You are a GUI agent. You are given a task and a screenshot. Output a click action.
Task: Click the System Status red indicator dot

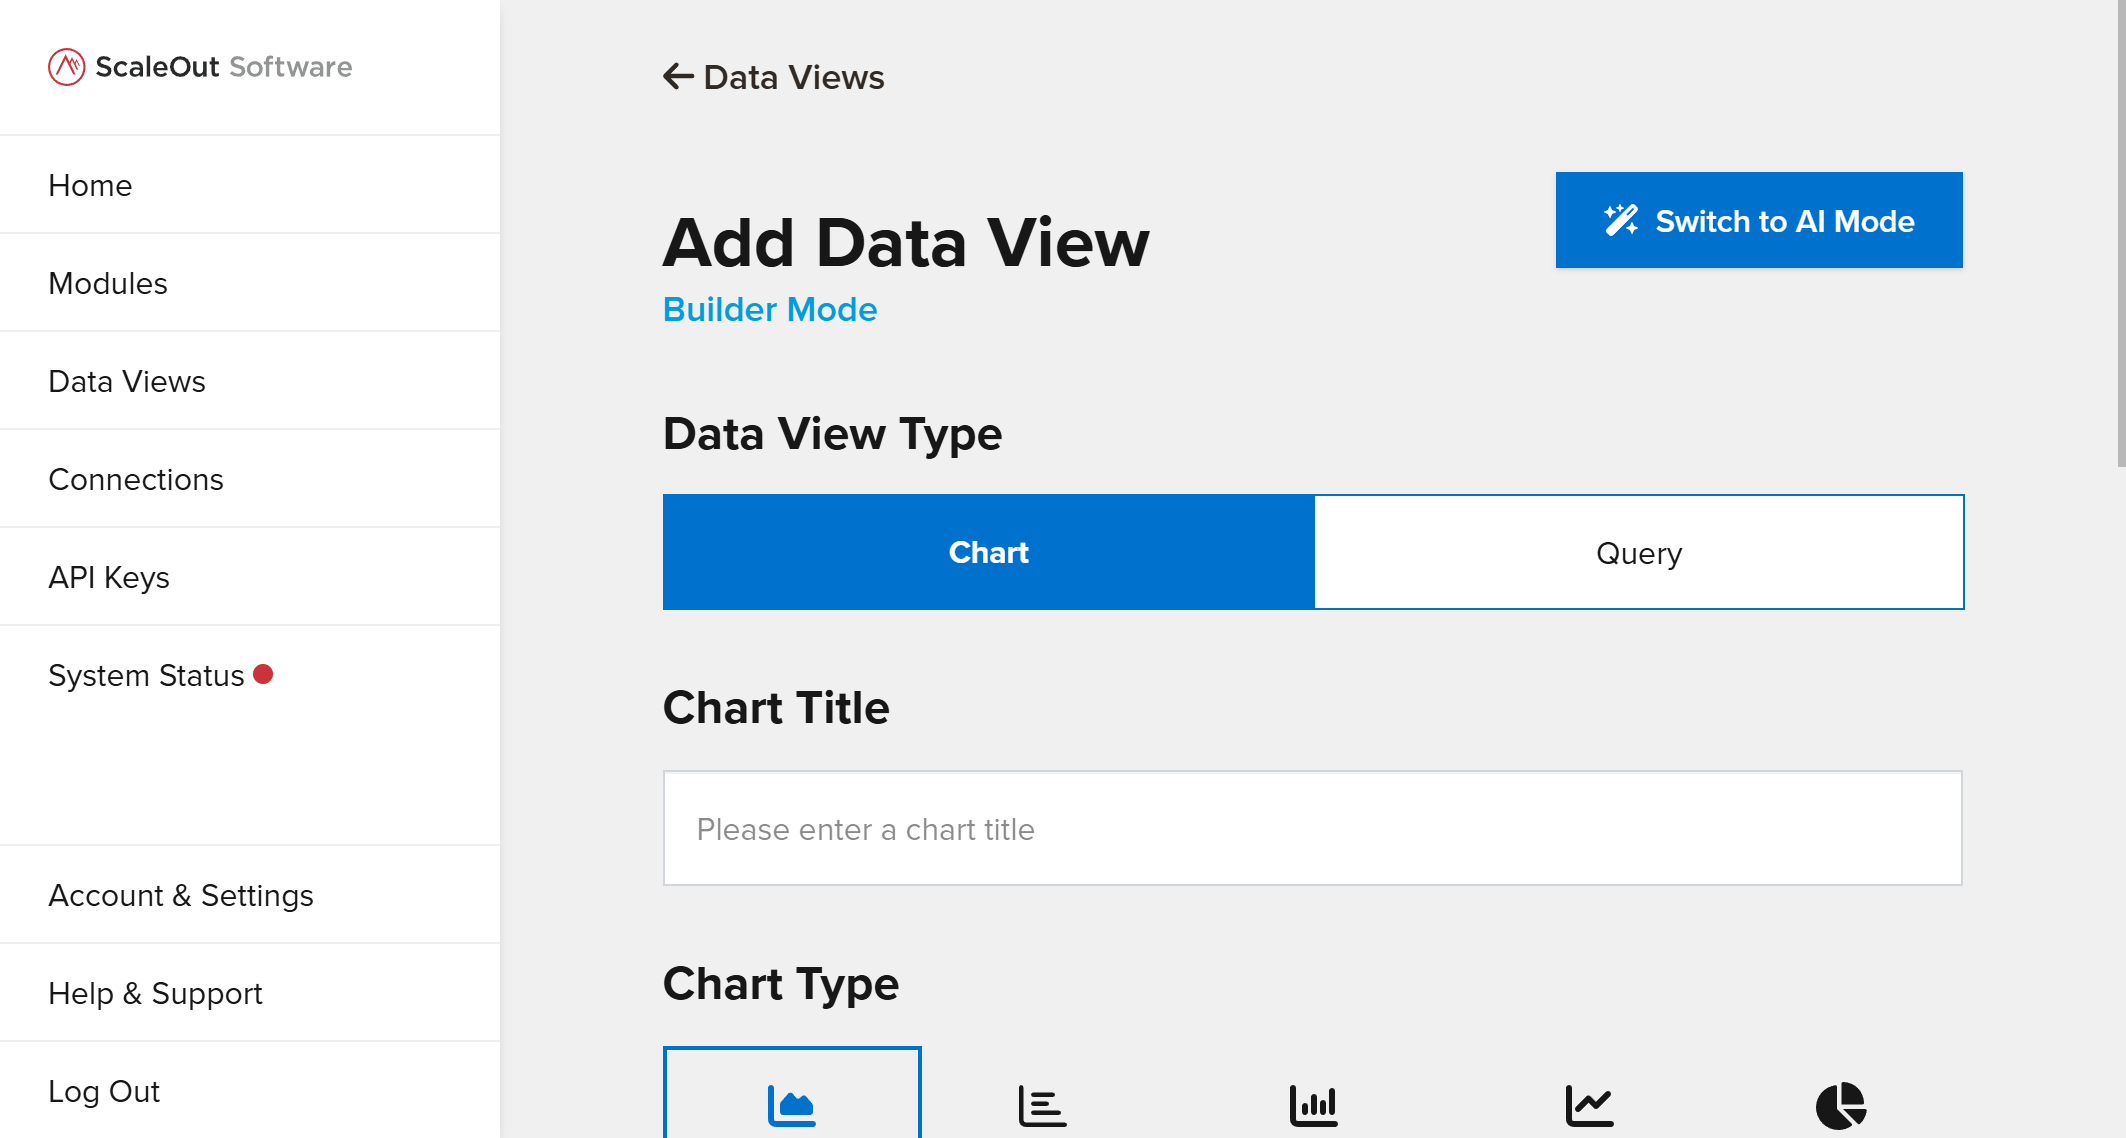(x=265, y=674)
